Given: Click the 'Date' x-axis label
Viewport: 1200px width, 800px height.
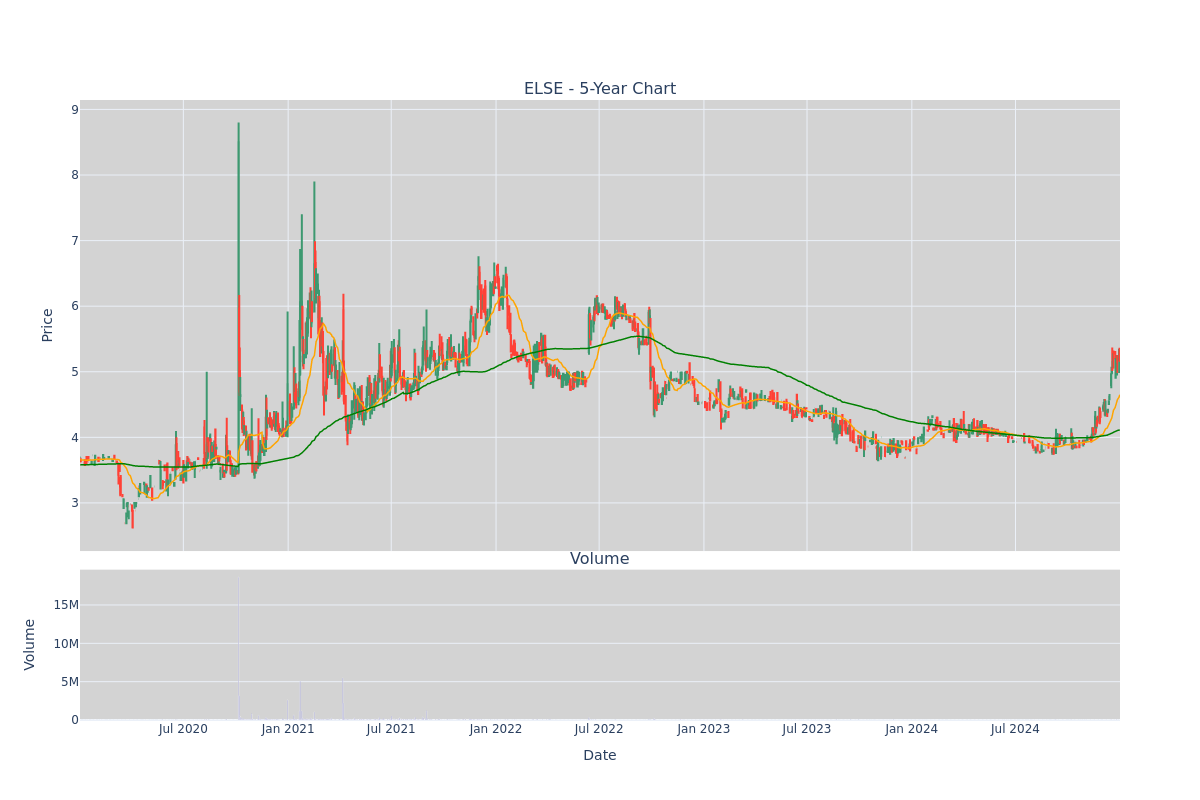Looking at the screenshot, I should click(x=600, y=755).
